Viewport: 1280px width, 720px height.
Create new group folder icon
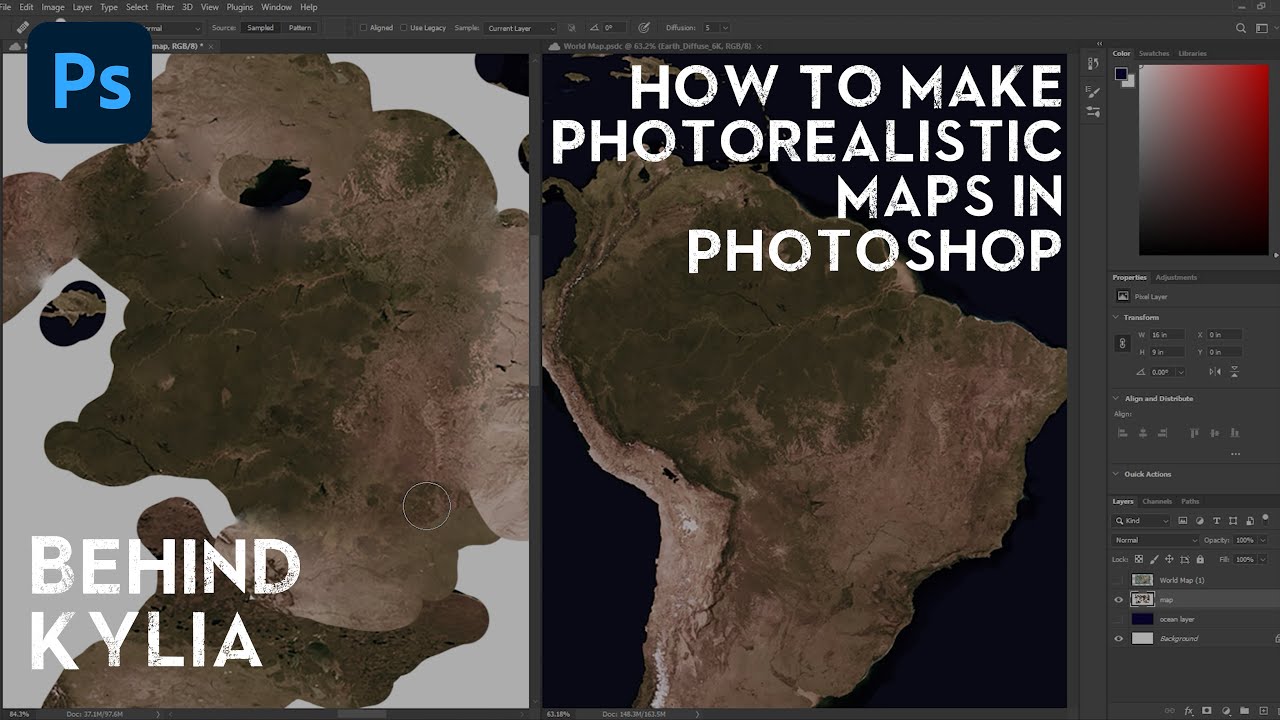tap(1242, 711)
